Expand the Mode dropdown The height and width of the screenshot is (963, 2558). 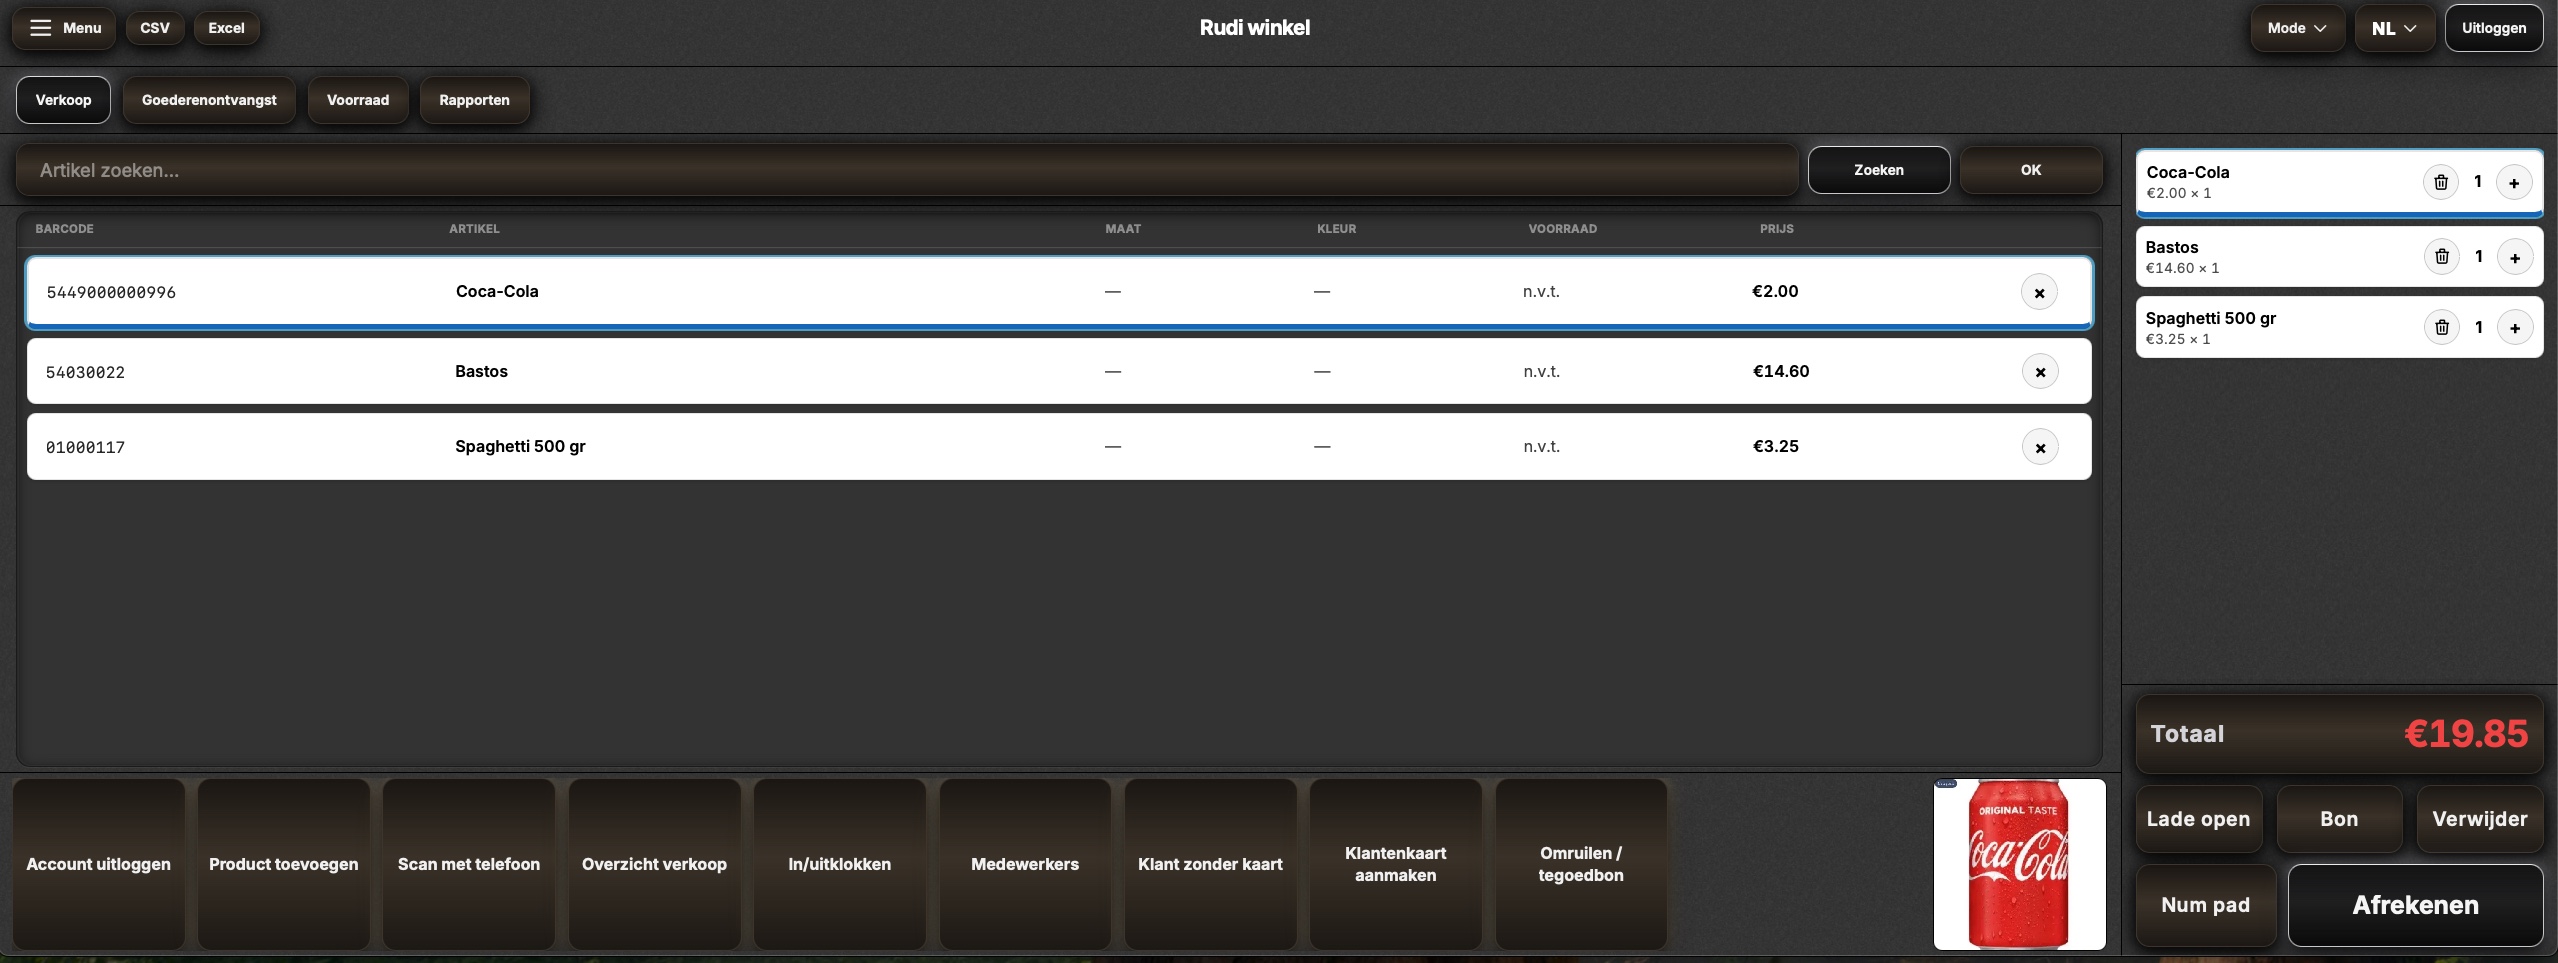pos(2296,28)
